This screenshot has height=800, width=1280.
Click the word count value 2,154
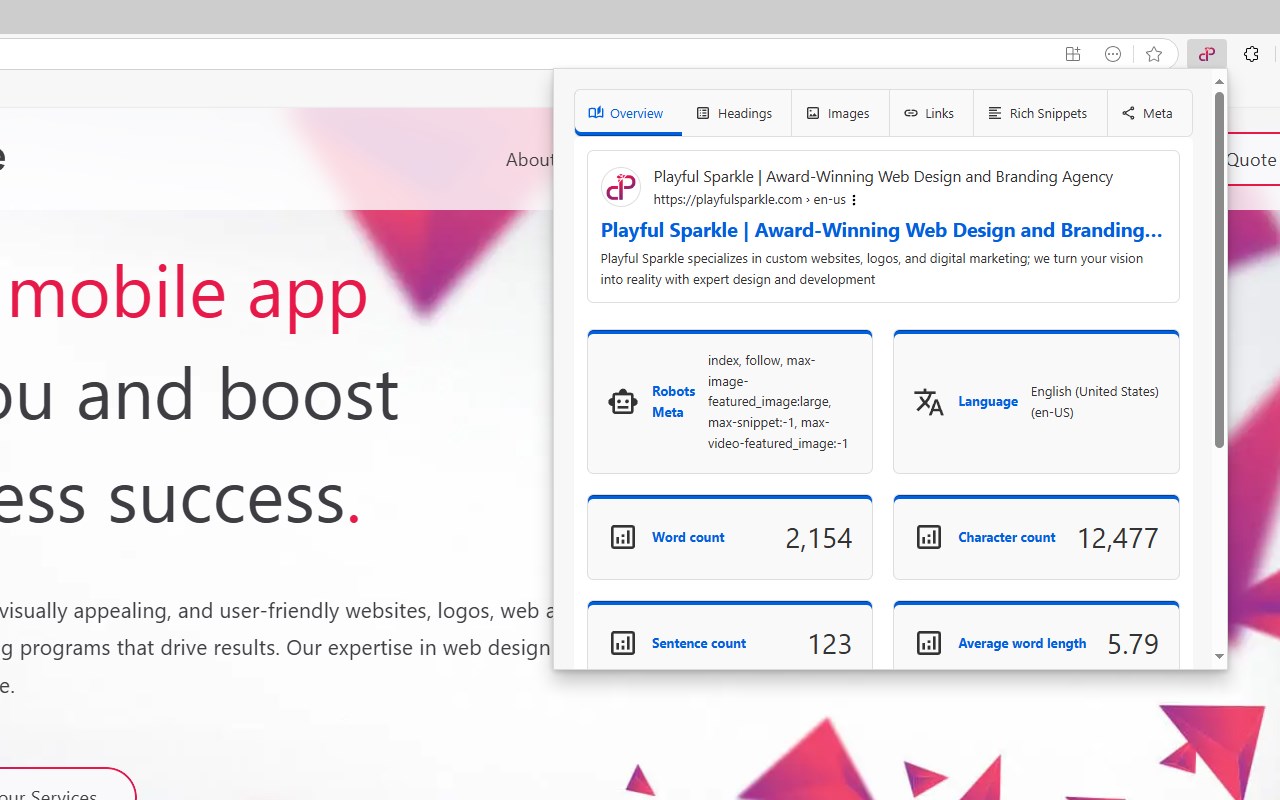pyautogui.click(x=819, y=538)
